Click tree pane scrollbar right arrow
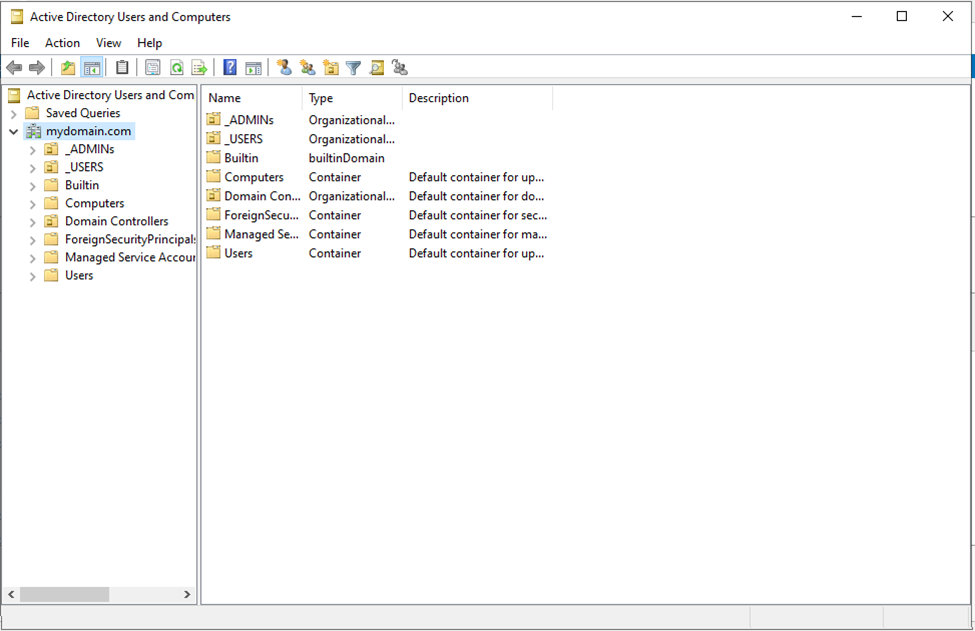The image size is (975, 631). pos(187,595)
